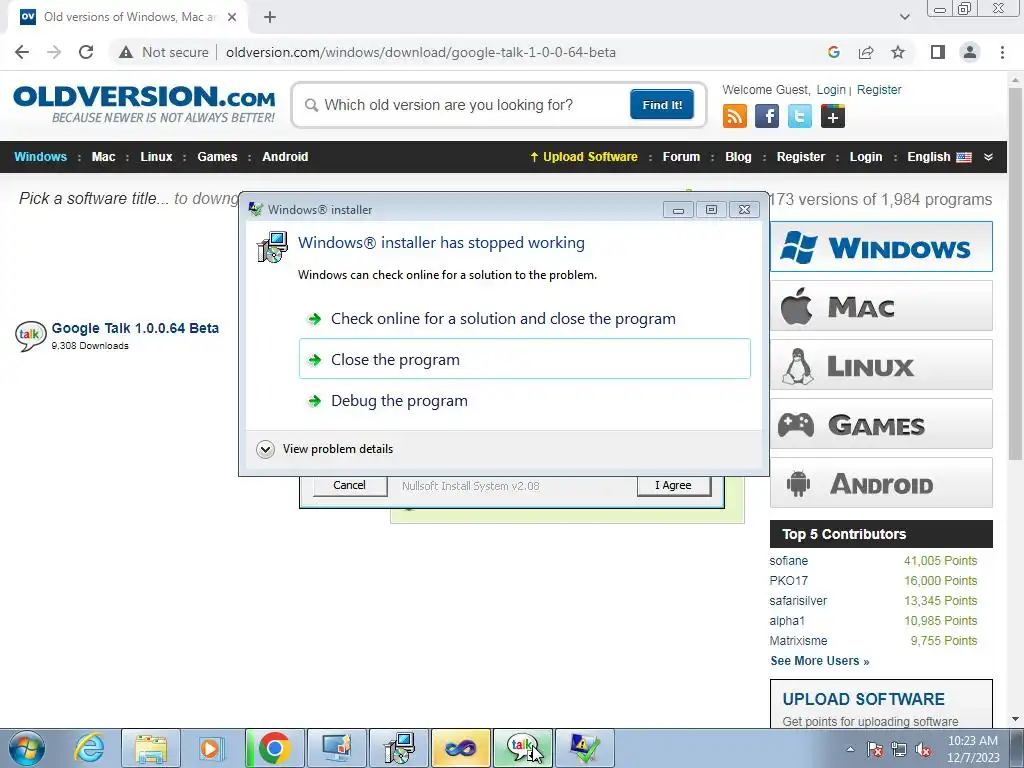Click the Twitter icon

(799, 116)
